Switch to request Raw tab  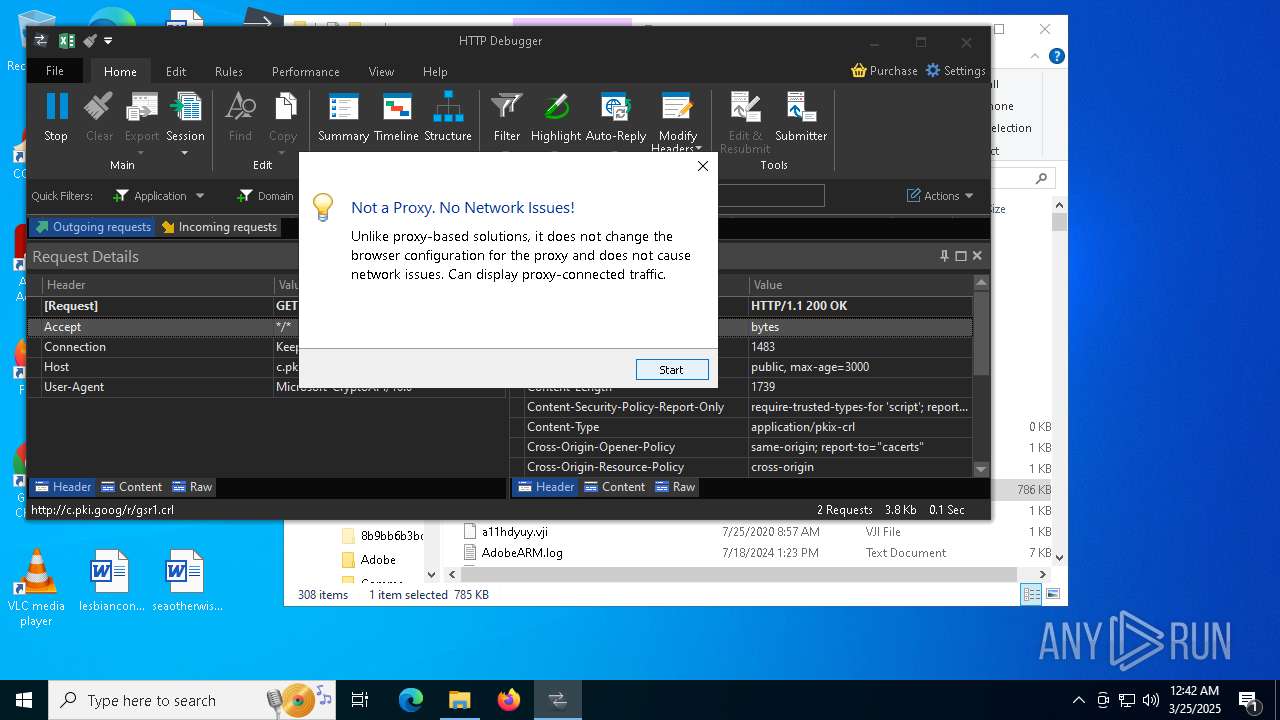click(192, 487)
